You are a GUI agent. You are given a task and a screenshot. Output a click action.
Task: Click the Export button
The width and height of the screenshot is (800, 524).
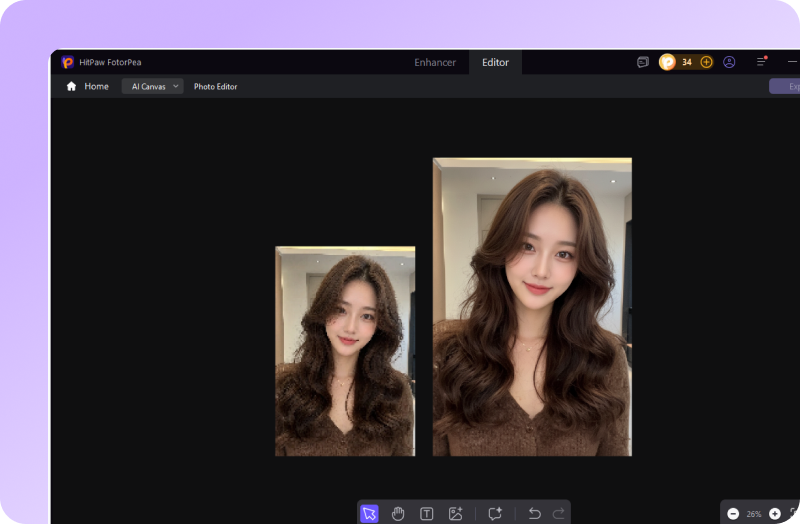pos(785,86)
